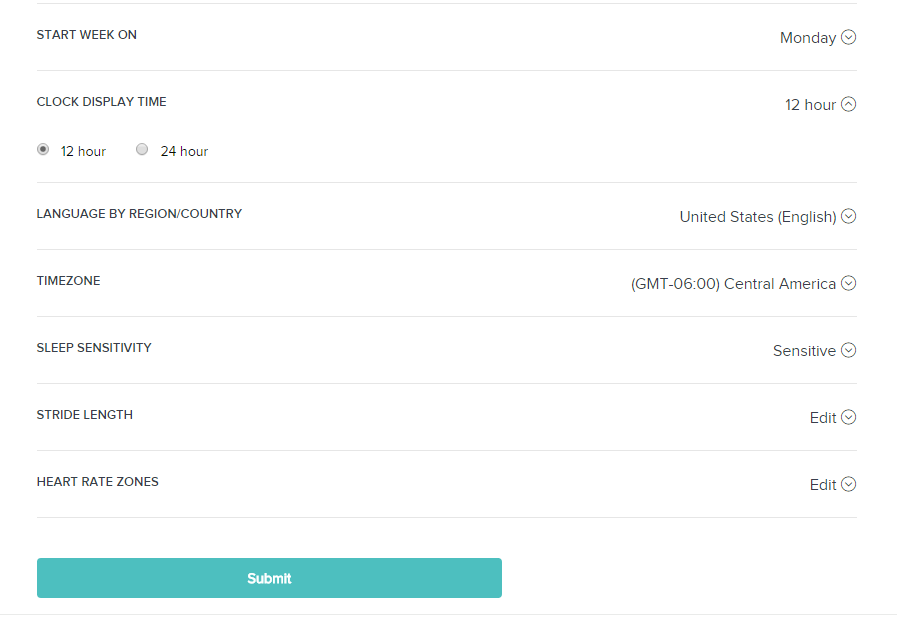Click Edit for Stride Length
This screenshot has height=623, width=897.
[823, 418]
